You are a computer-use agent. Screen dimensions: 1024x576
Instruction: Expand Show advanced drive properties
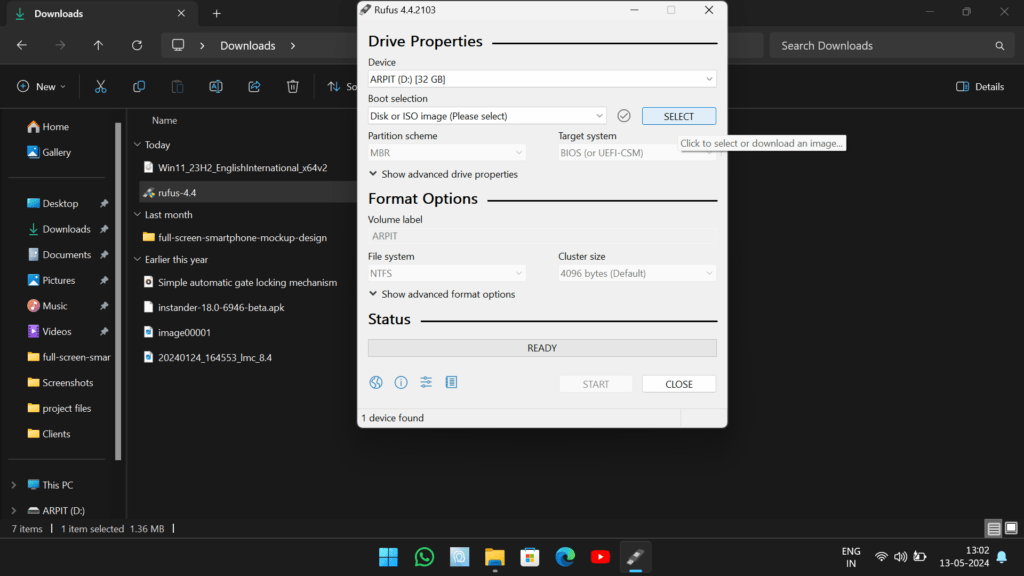coord(443,174)
